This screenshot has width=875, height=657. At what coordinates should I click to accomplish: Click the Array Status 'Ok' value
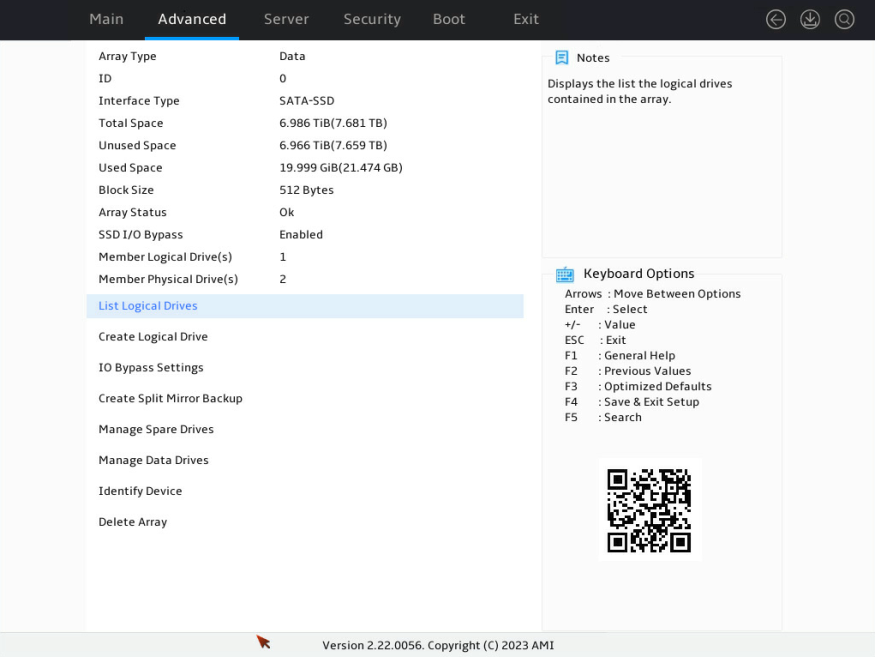(x=286, y=212)
